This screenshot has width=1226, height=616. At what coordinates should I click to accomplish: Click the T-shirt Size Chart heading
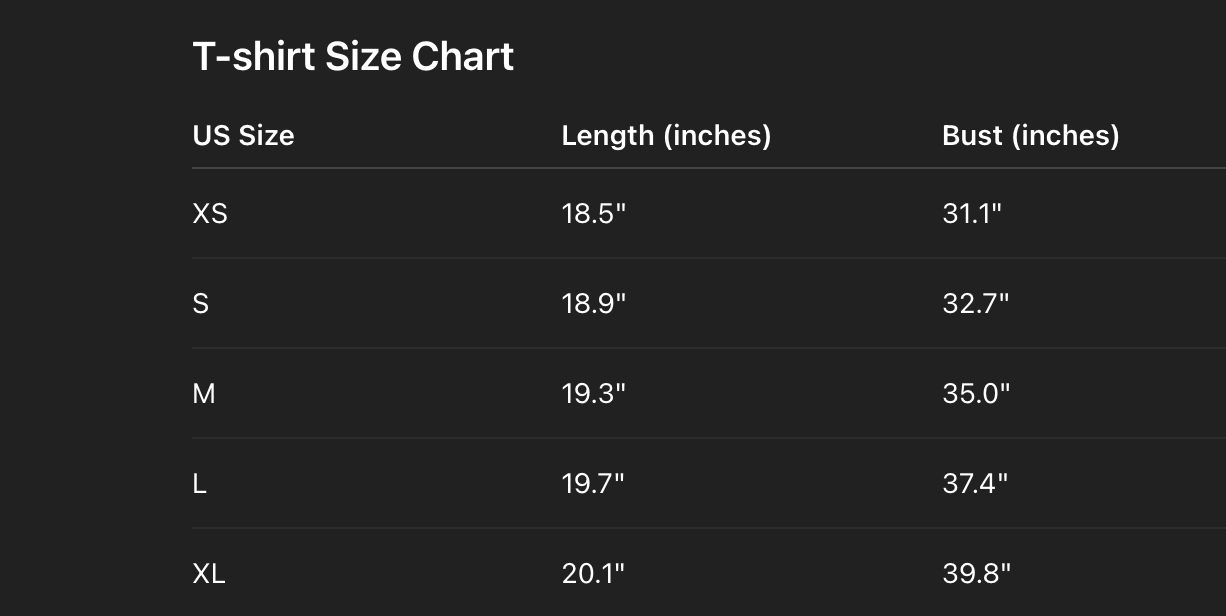pos(353,57)
